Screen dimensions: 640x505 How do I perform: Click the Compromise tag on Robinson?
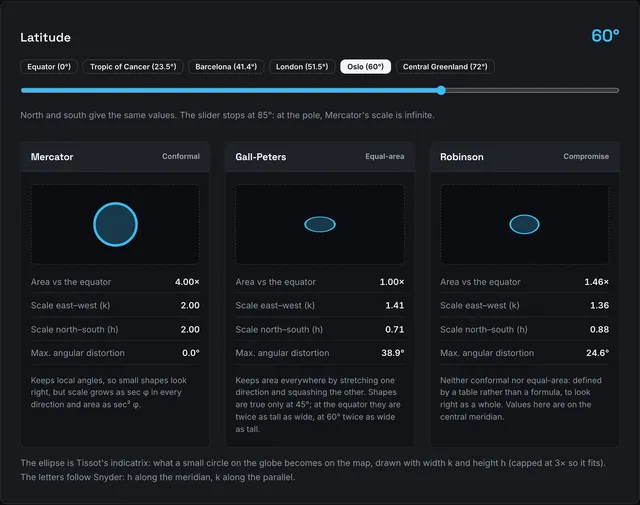(586, 156)
